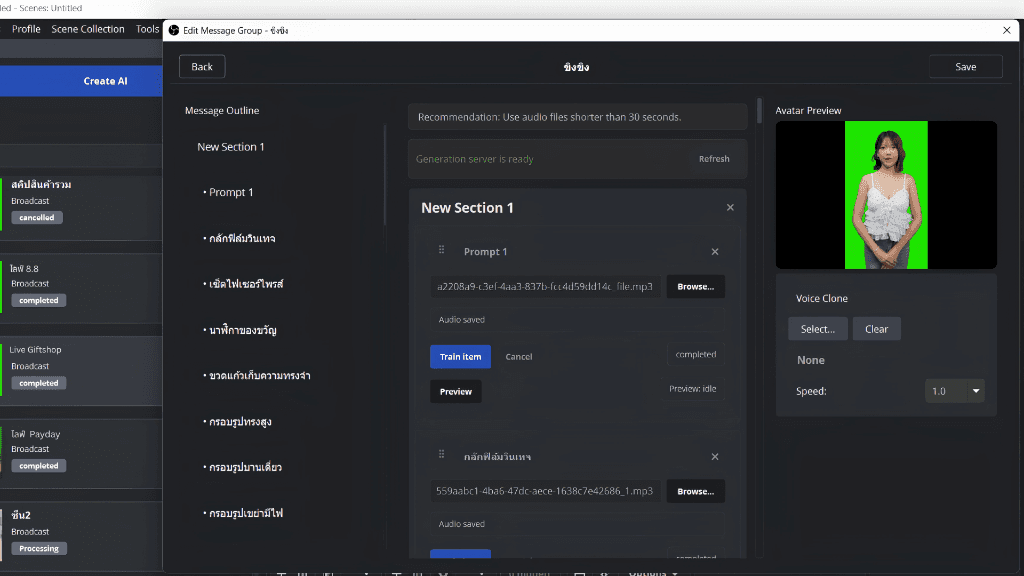Grab the Prompt 1 drag handle

(x=441, y=250)
